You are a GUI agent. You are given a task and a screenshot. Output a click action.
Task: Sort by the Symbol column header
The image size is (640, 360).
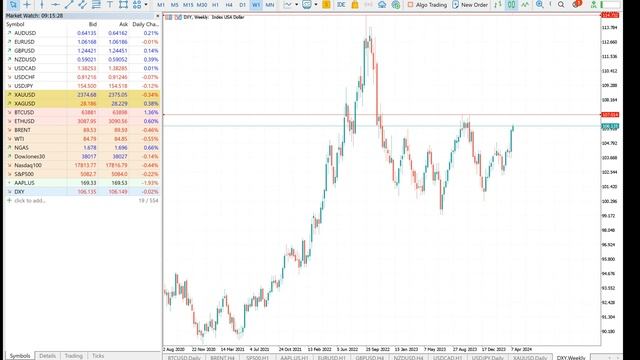pos(15,24)
